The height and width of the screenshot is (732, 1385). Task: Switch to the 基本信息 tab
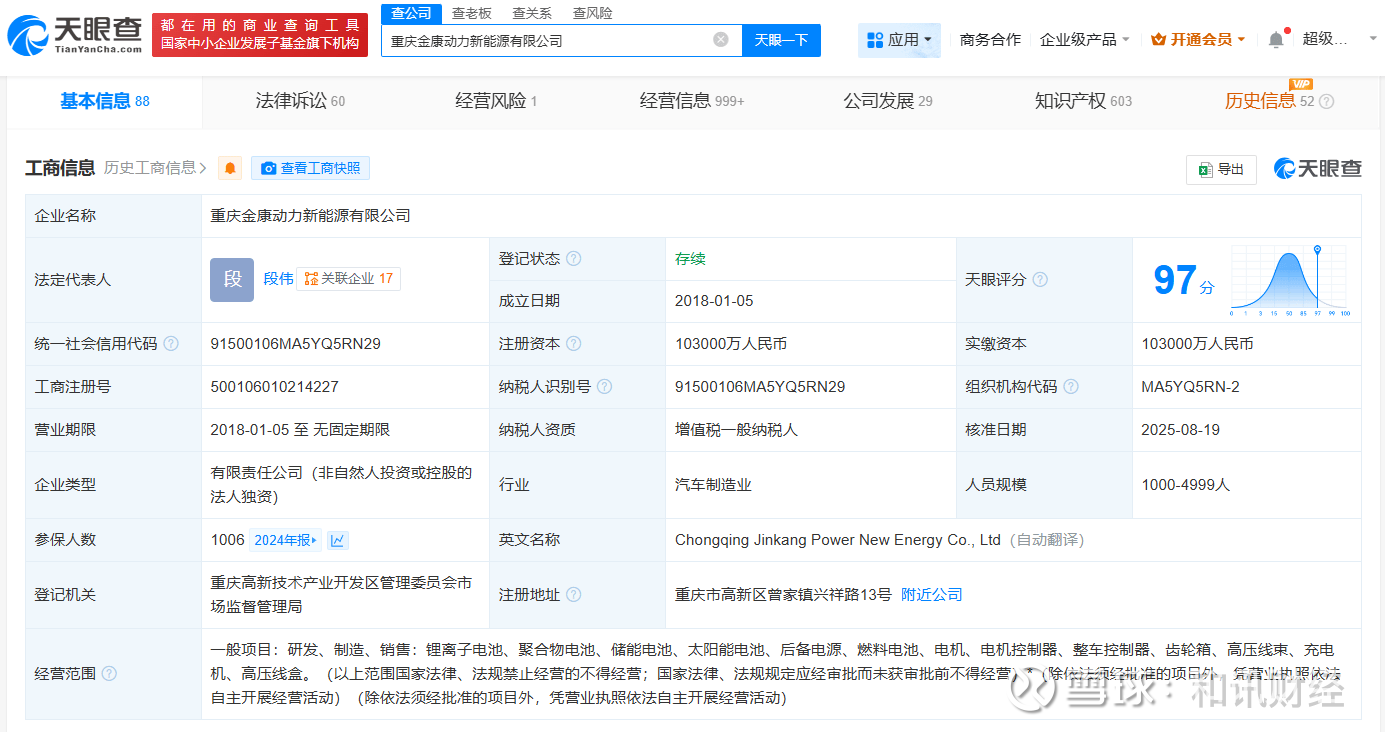click(104, 101)
